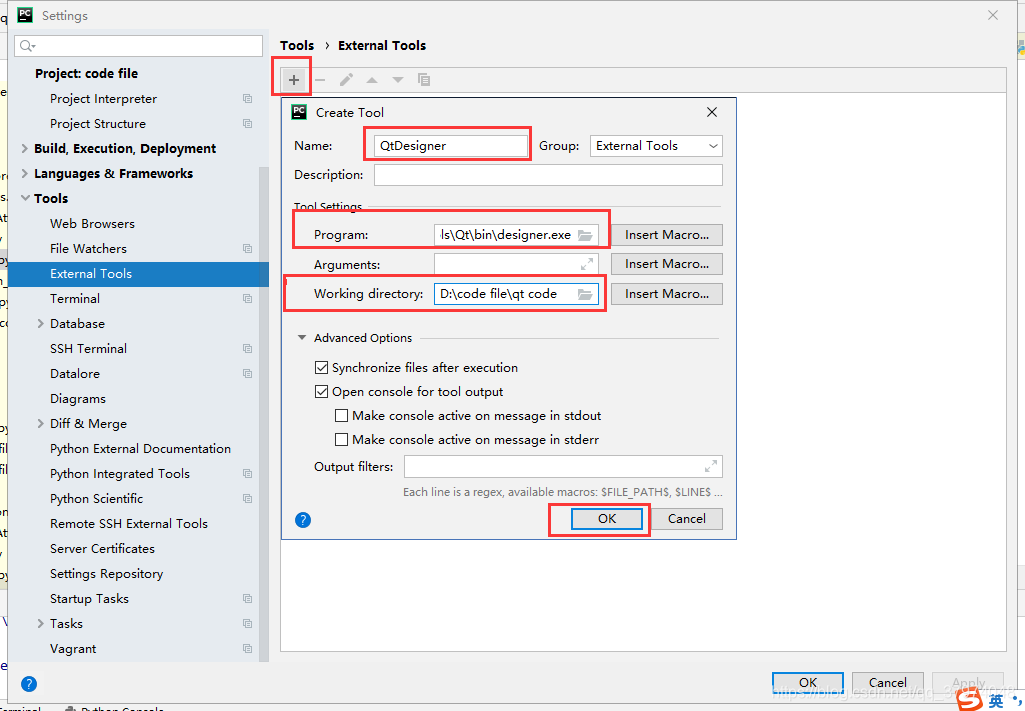Click the Name field containing QtDesigner
This screenshot has width=1025, height=711.
(x=450, y=146)
